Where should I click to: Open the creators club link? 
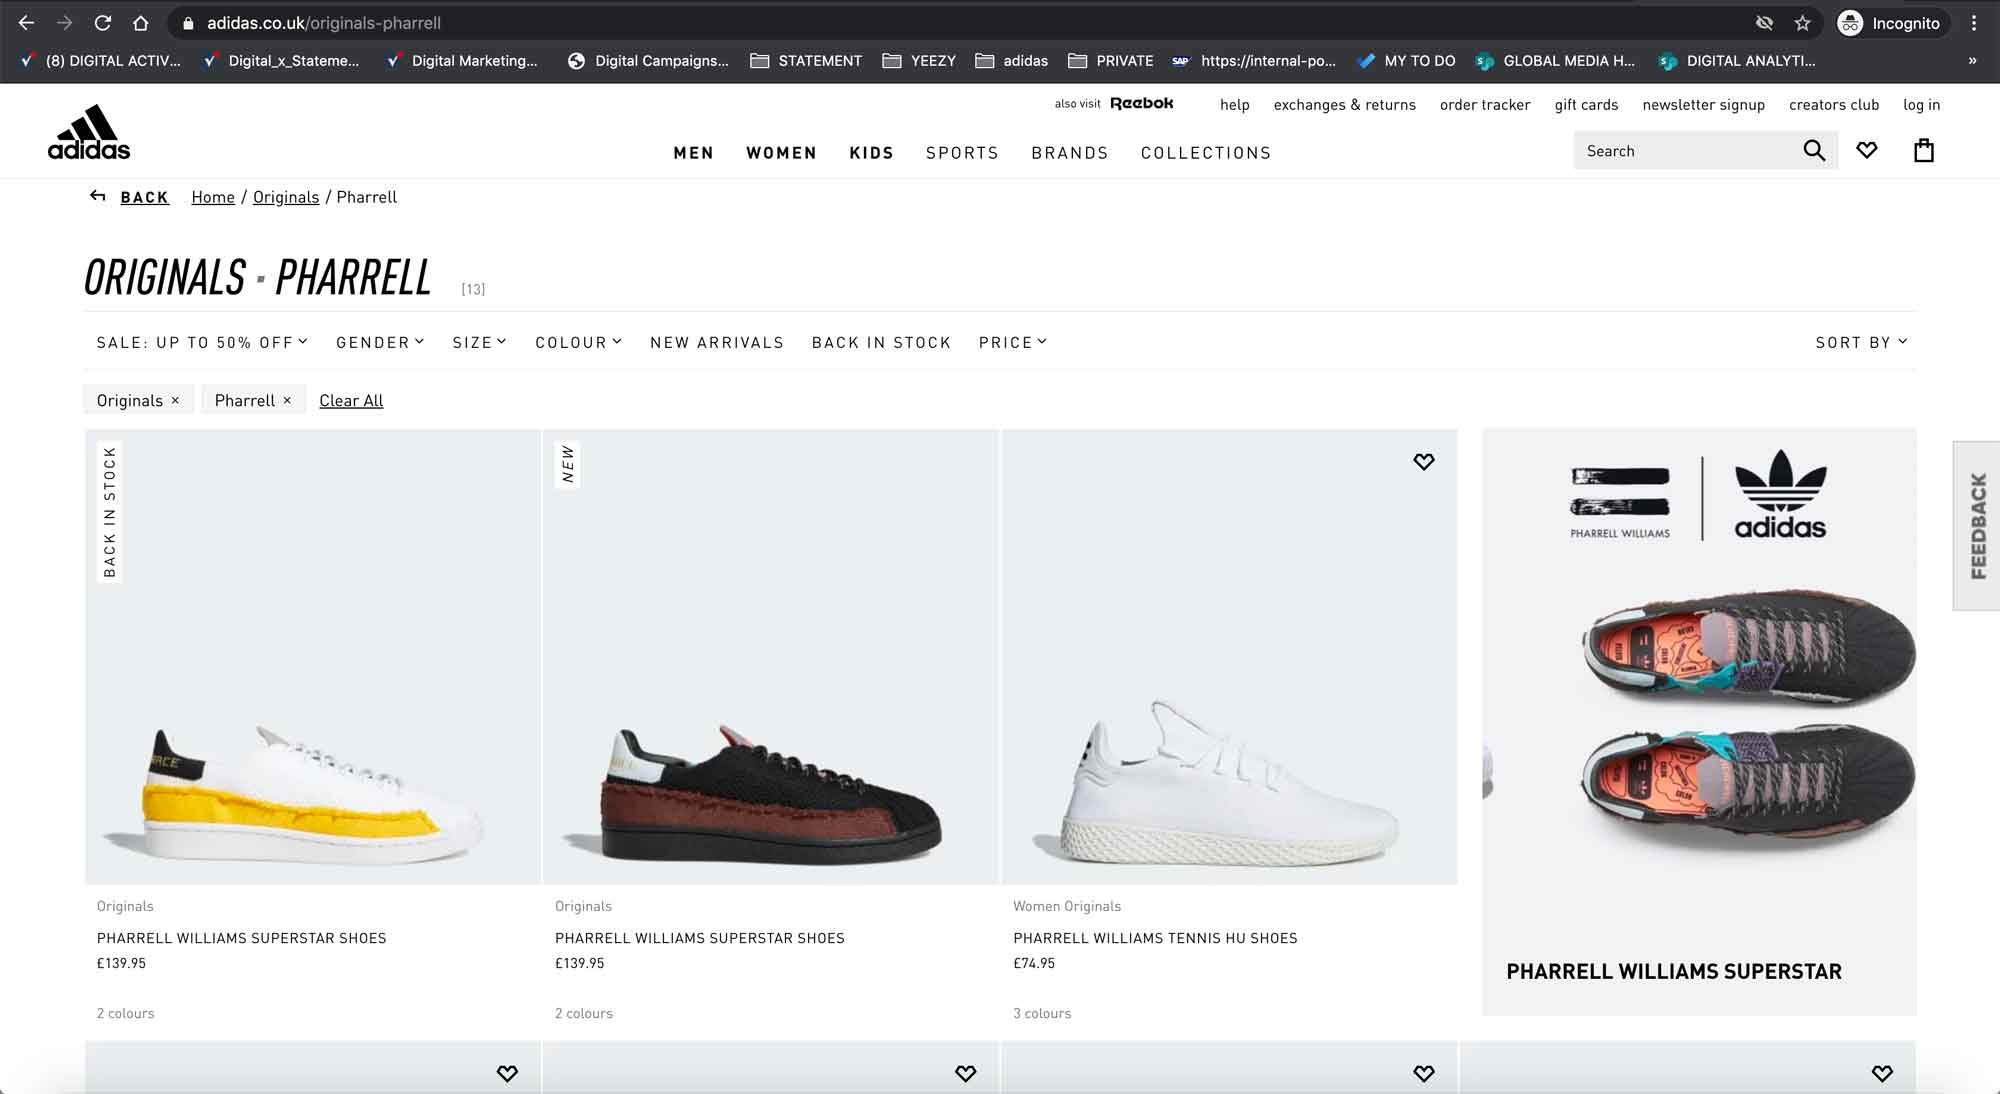(1834, 105)
